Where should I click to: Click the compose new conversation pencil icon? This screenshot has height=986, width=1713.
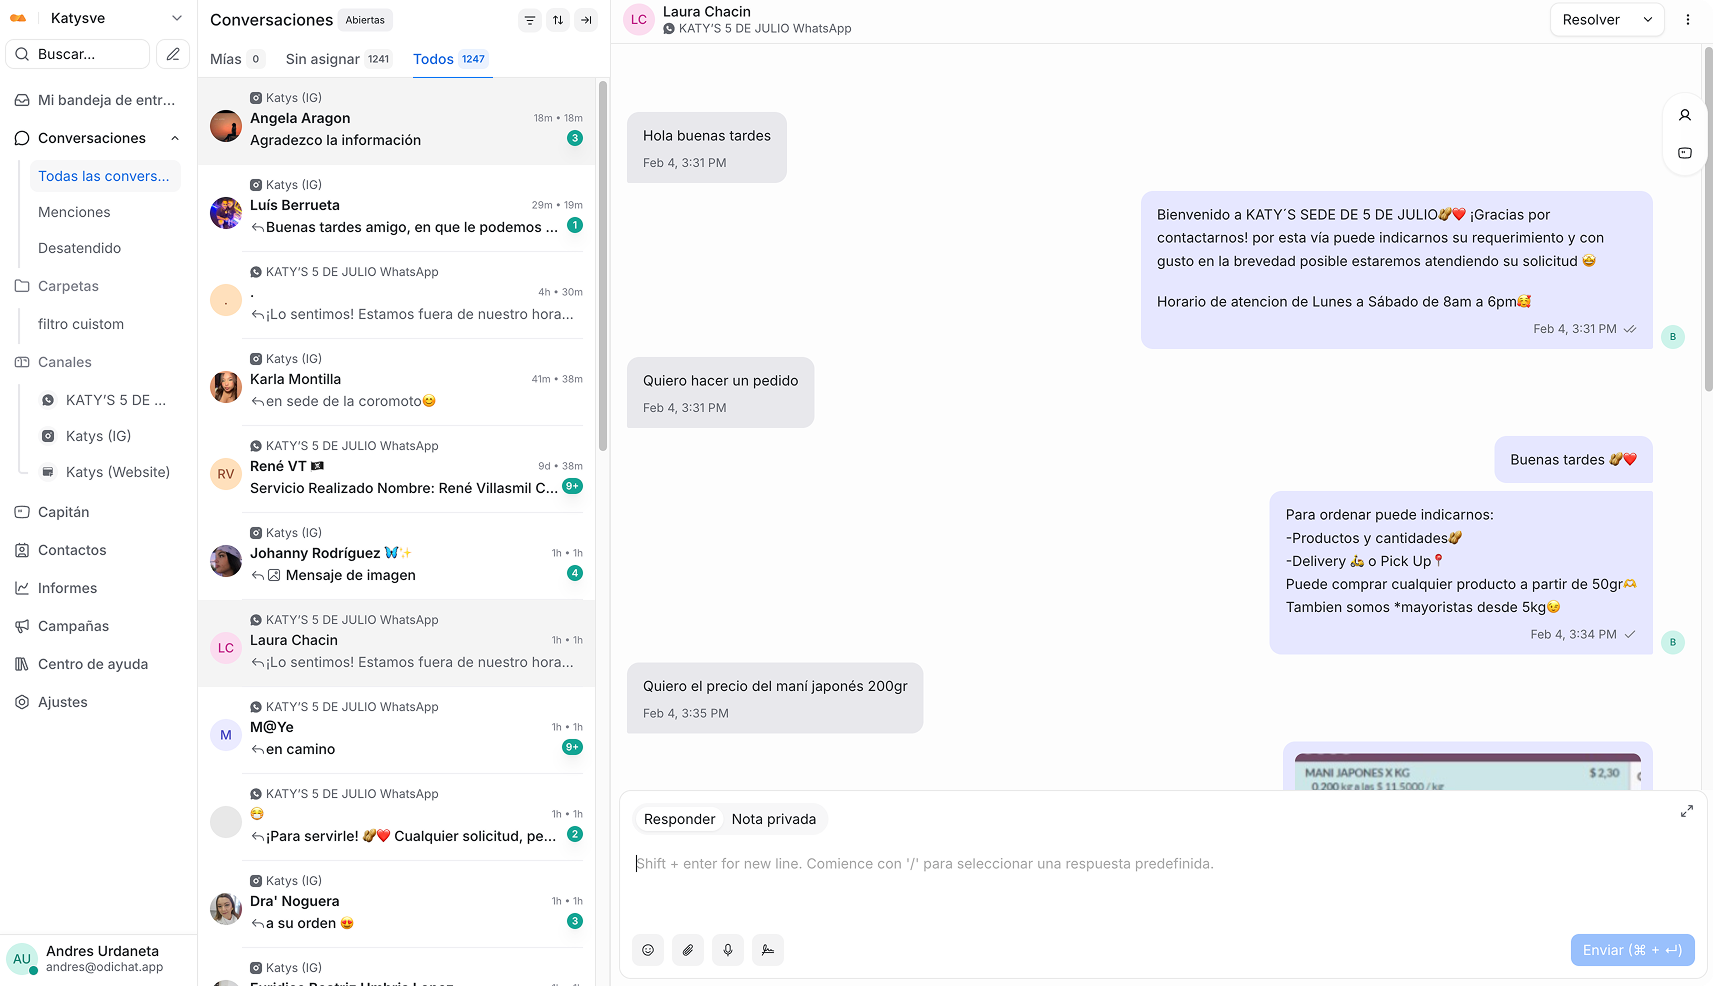[x=173, y=54]
